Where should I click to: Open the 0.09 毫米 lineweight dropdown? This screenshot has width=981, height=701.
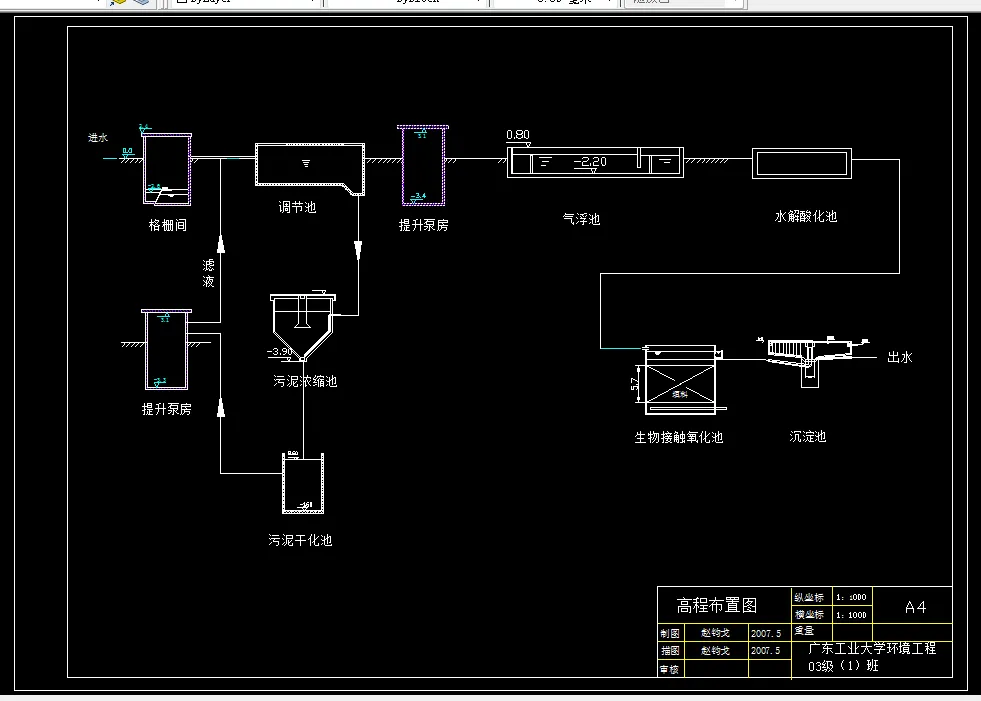coord(555,3)
